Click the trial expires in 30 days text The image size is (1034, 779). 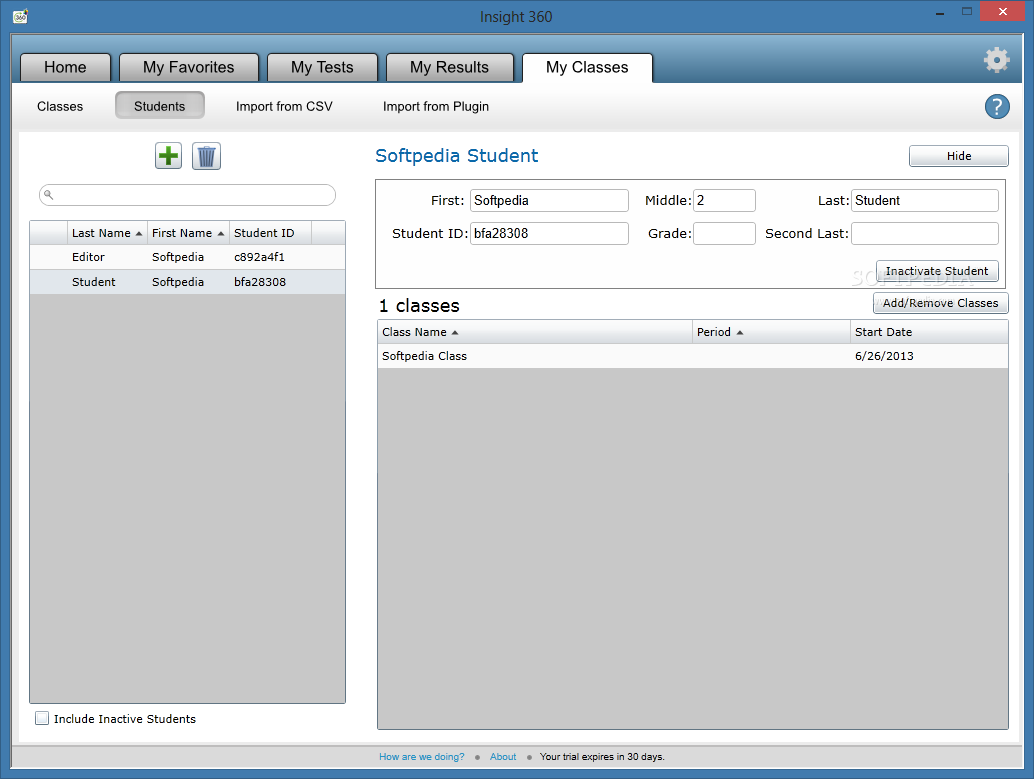point(601,757)
